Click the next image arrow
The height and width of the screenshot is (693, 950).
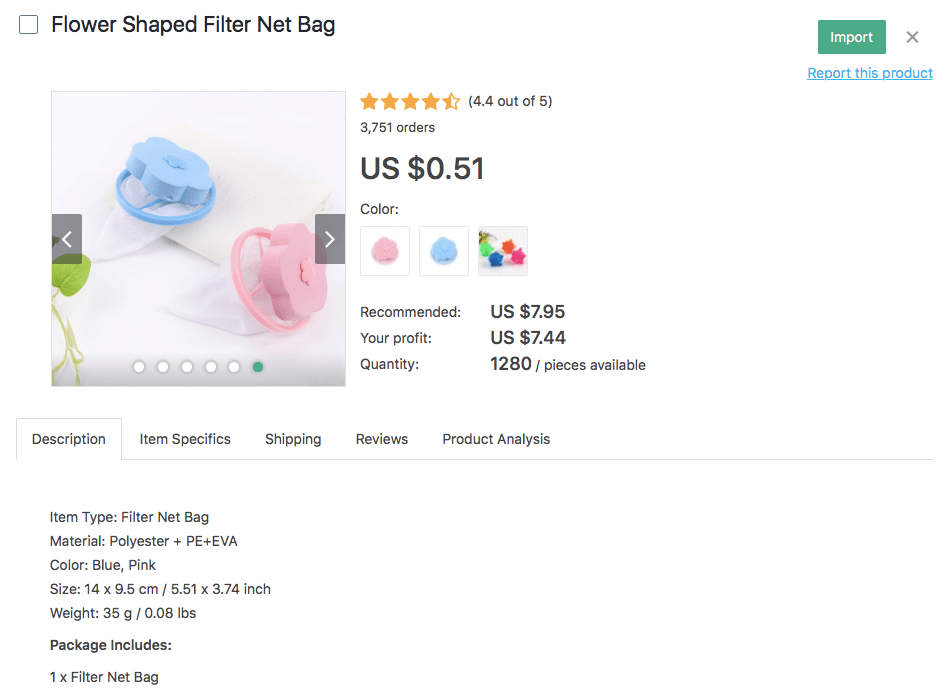[x=330, y=239]
